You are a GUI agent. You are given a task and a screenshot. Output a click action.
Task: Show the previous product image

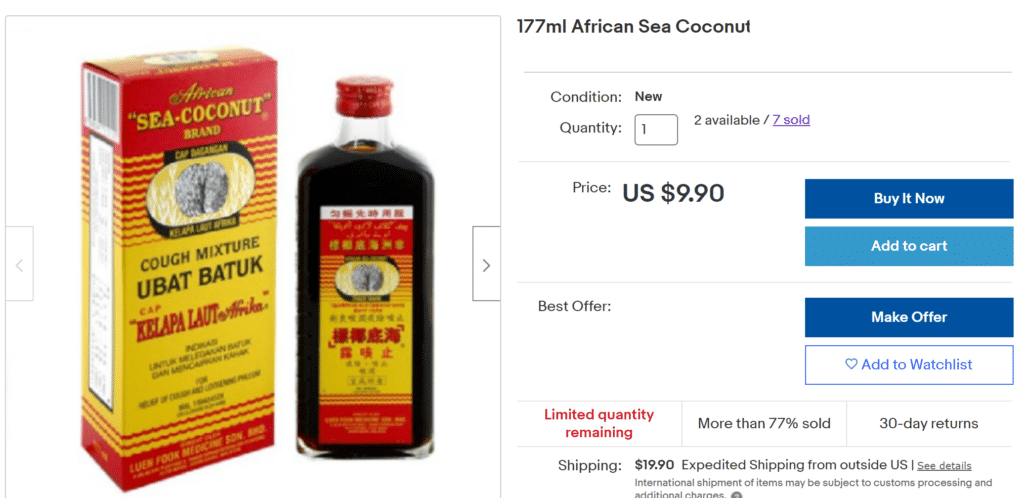click(19, 264)
